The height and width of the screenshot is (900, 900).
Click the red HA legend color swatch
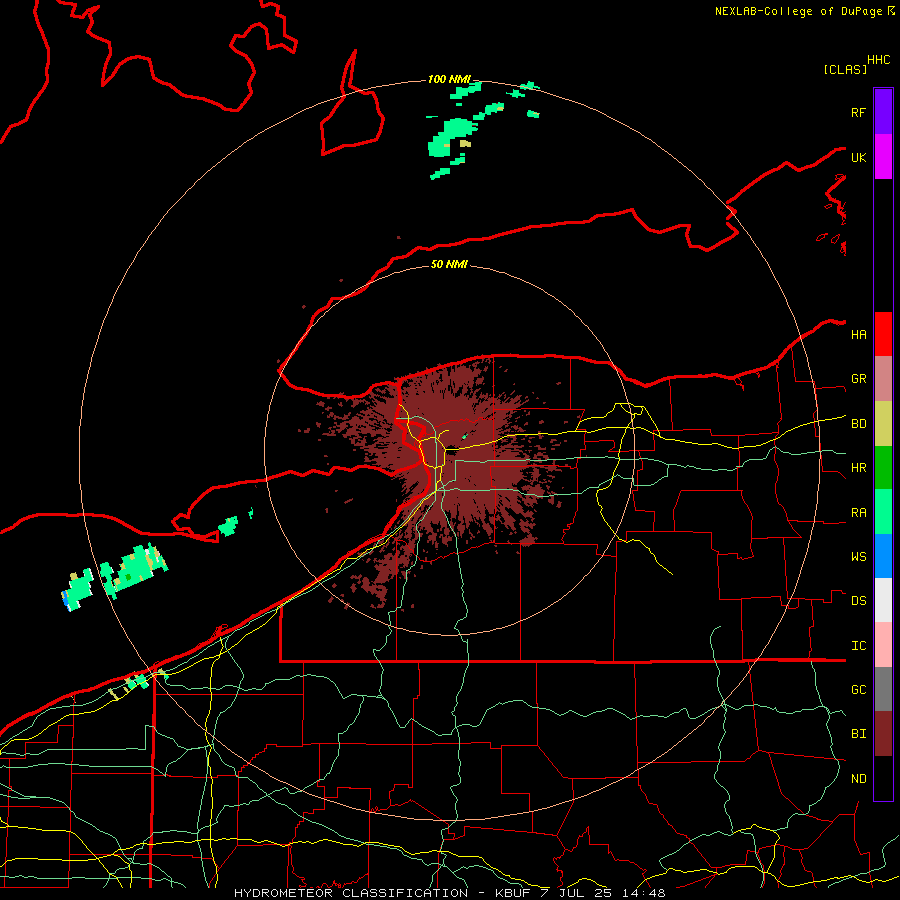pos(883,334)
